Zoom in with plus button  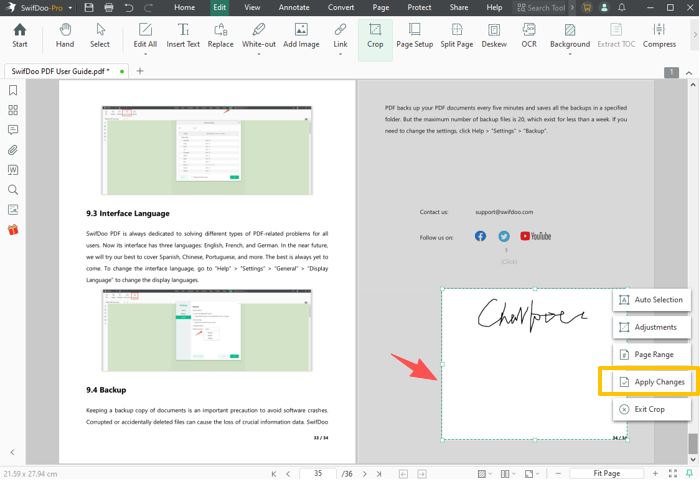pos(655,473)
